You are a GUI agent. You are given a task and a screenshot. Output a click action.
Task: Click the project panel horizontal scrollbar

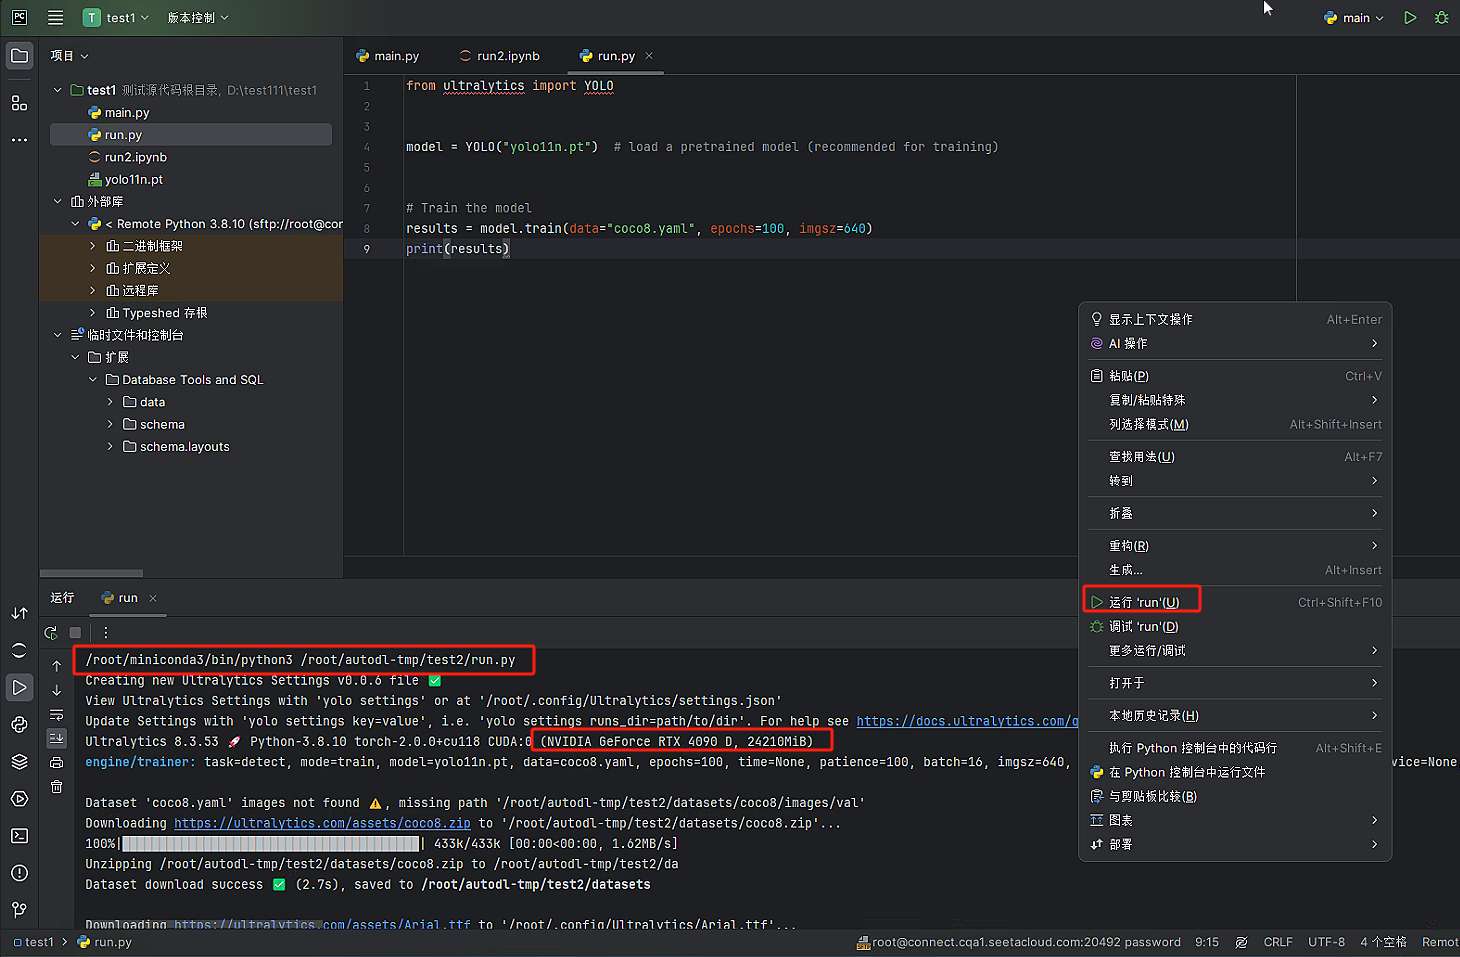[x=91, y=573]
